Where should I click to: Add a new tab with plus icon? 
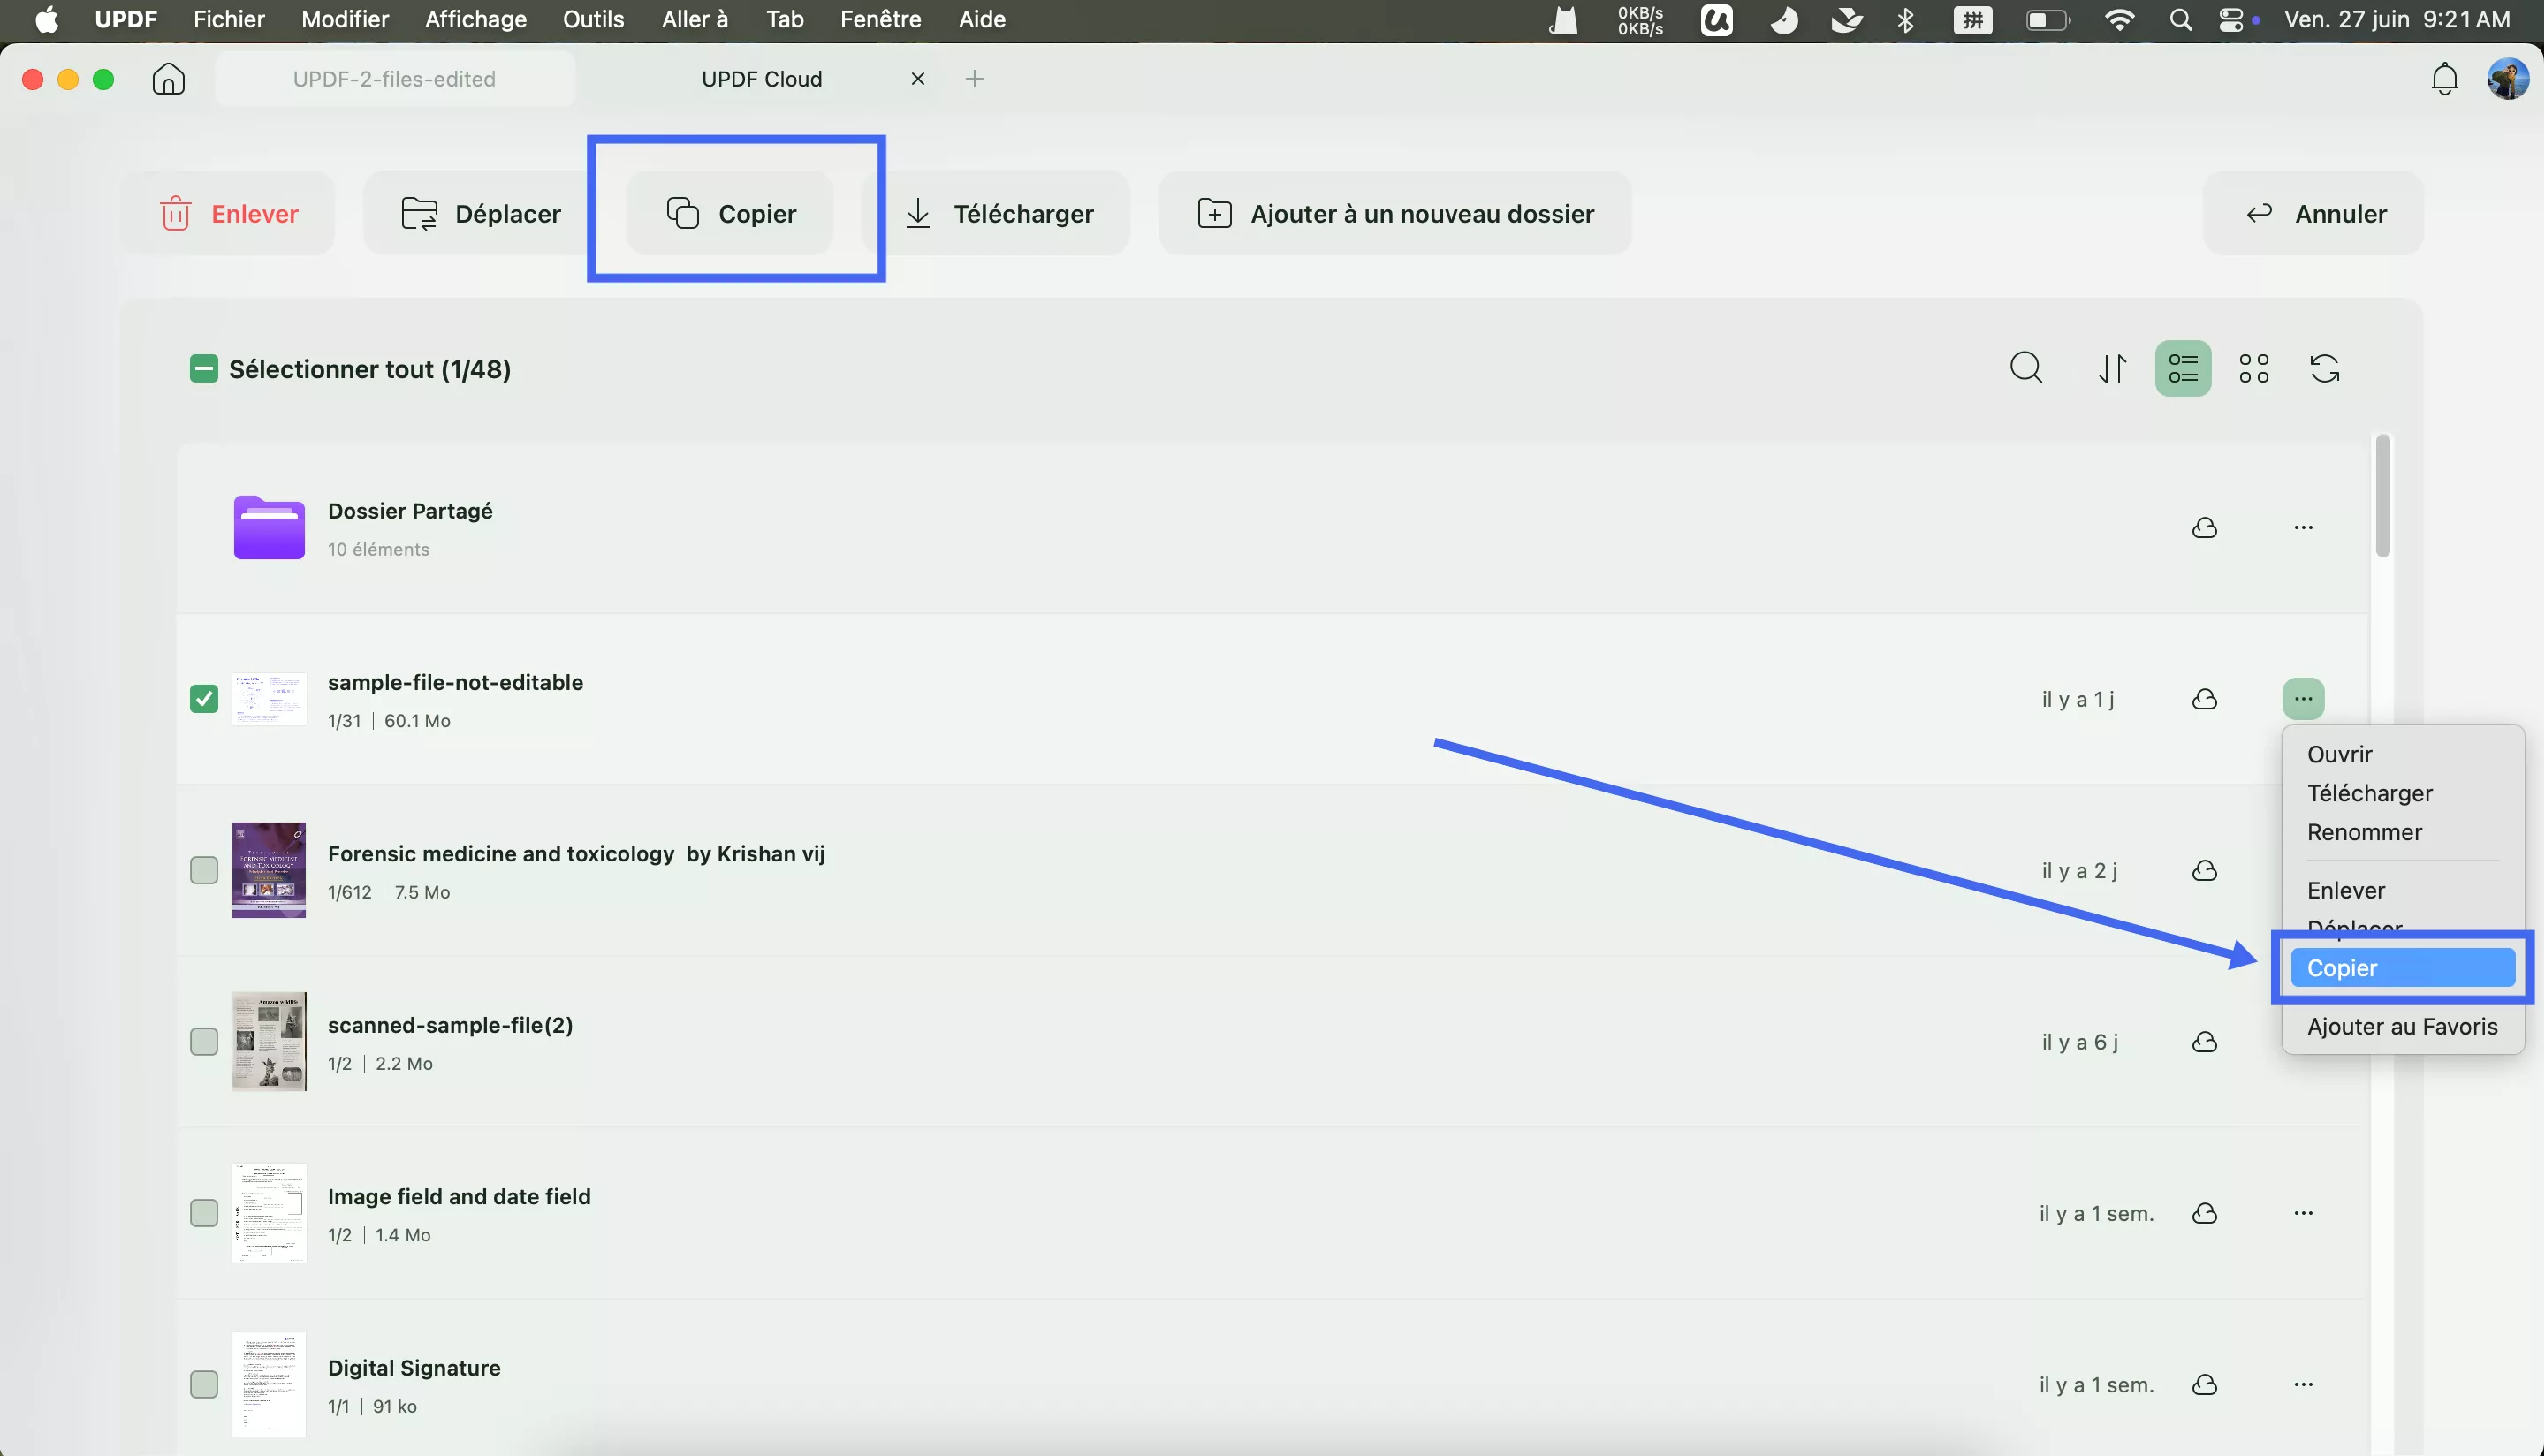pyautogui.click(x=975, y=79)
